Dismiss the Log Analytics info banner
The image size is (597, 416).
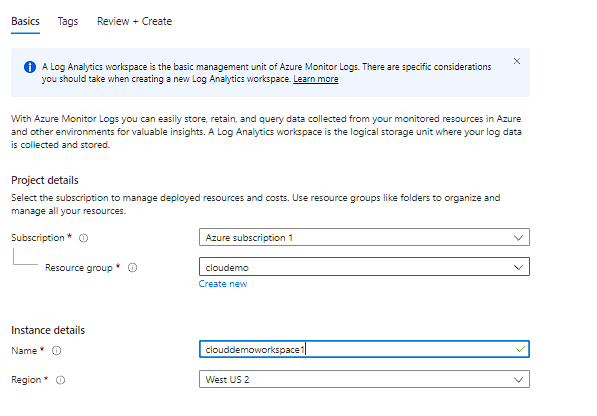tap(517, 61)
